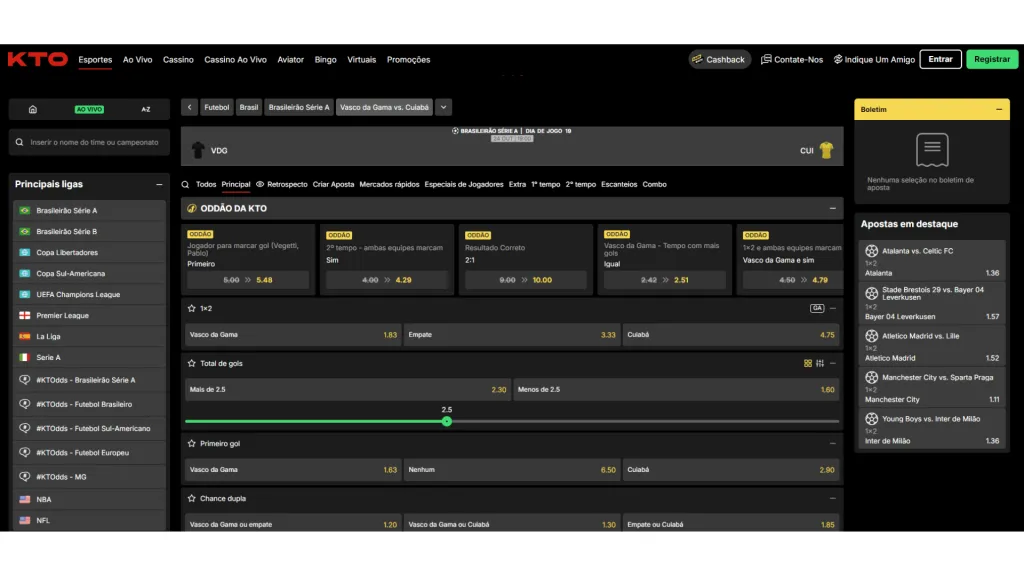The height and width of the screenshot is (576, 1024).
Task: Click the Cashback coins icon
Action: (x=697, y=59)
